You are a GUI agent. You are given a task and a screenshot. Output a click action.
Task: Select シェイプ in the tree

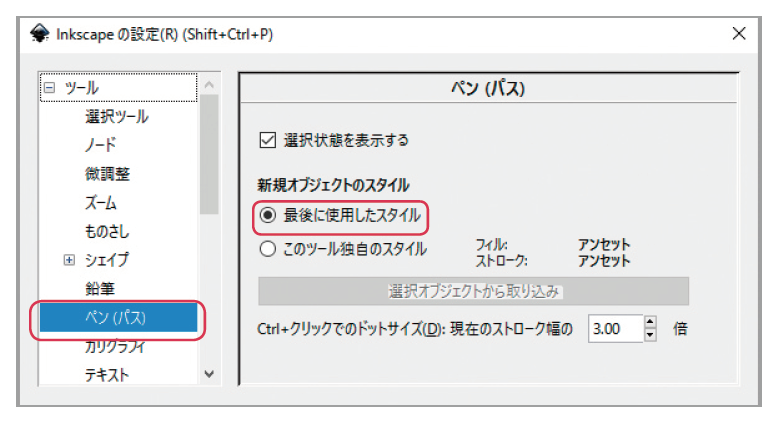click(107, 260)
